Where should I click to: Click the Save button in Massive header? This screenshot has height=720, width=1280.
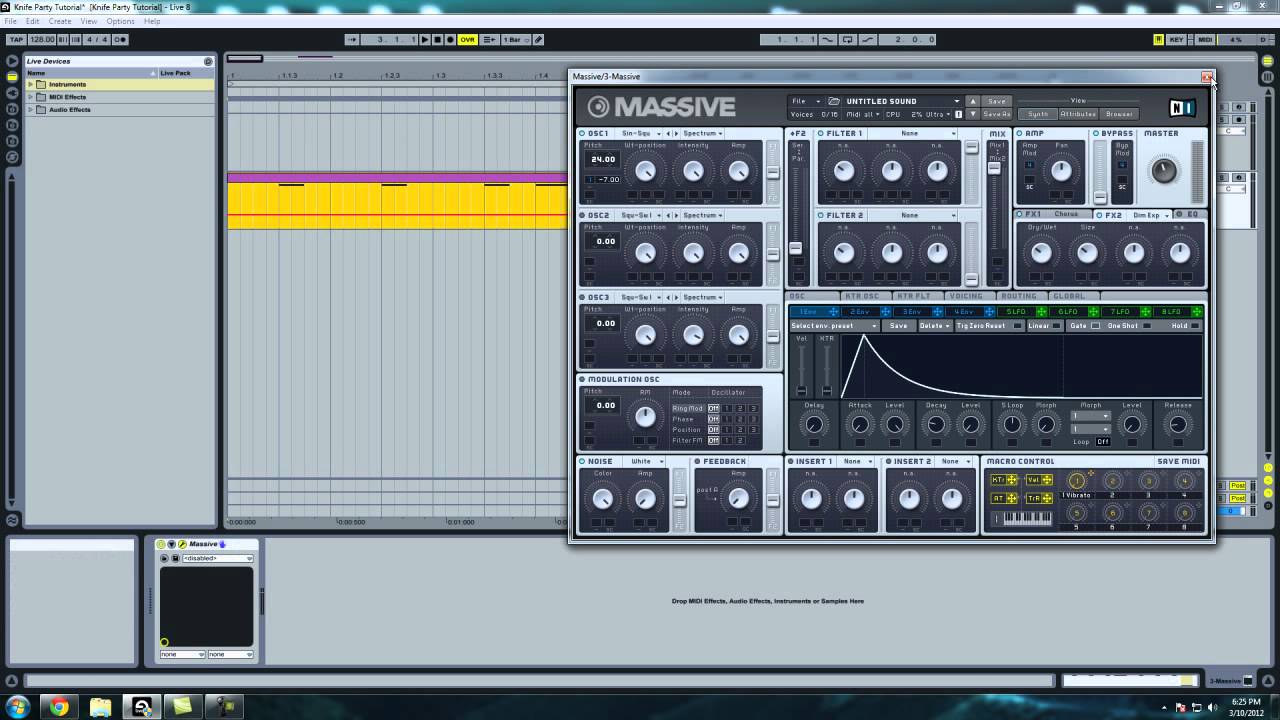tap(997, 101)
